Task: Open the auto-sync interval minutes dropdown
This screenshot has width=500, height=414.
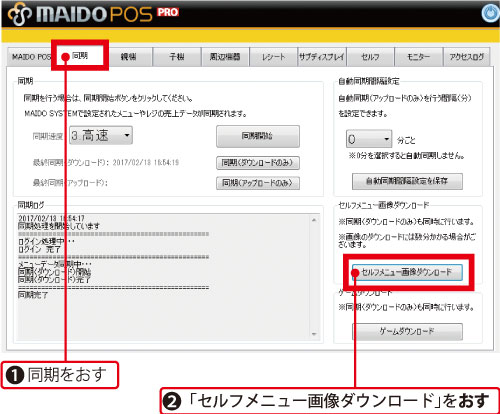Action: [x=369, y=139]
